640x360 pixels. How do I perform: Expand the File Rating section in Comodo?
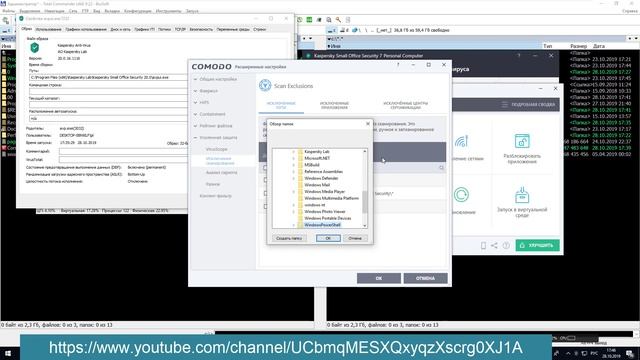(216, 126)
